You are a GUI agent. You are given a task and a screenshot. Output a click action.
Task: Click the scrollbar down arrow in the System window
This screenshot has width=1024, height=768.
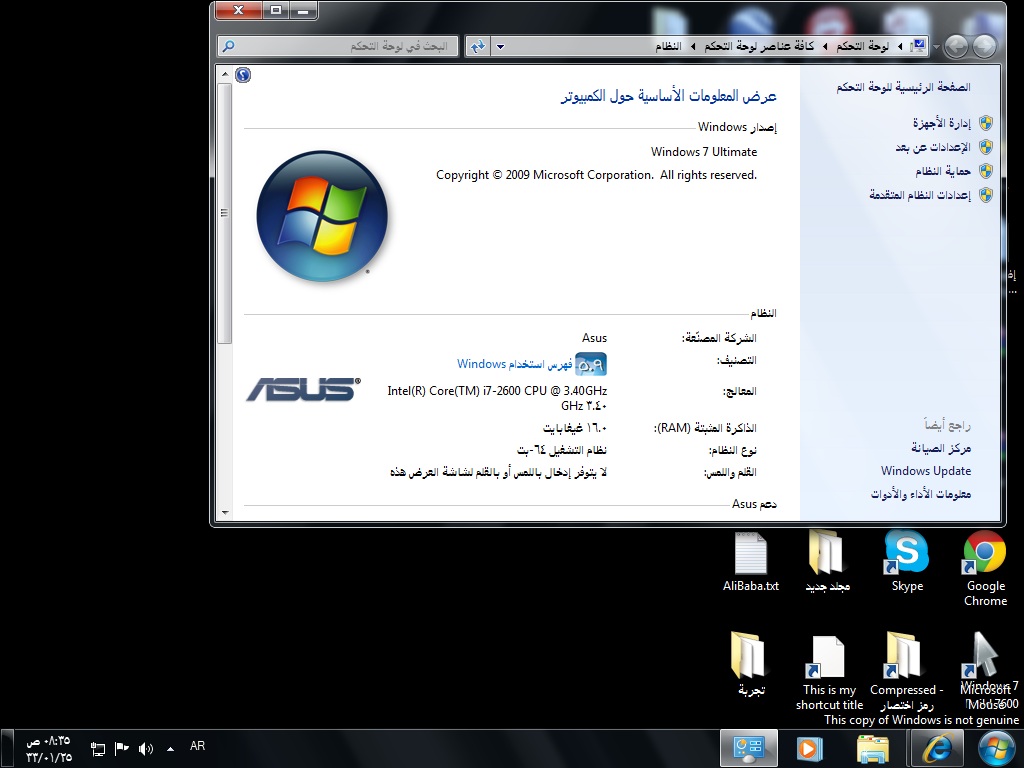[x=225, y=513]
